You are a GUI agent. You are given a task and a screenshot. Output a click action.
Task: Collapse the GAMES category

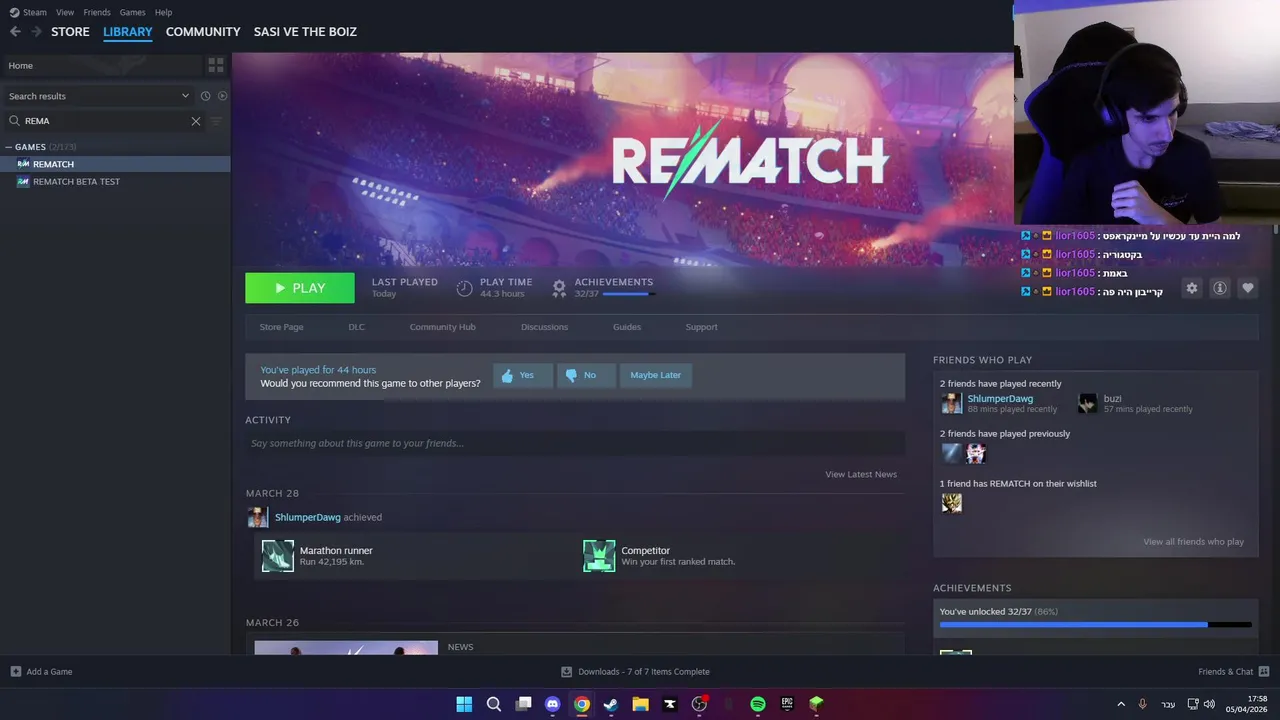(9, 147)
